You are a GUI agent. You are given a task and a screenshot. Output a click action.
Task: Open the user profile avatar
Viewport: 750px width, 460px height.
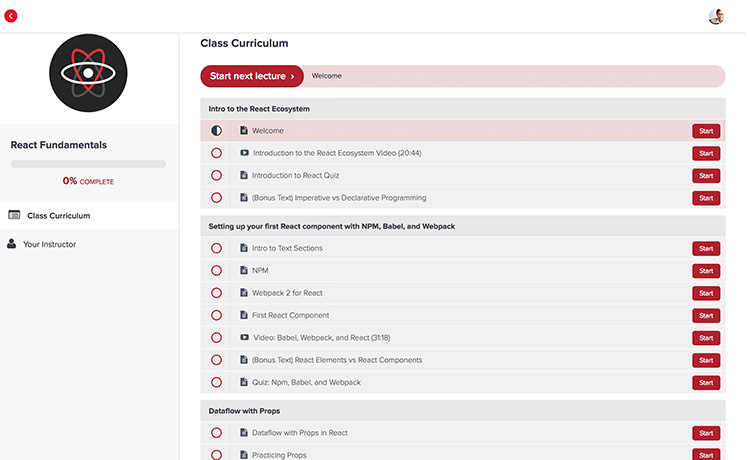[x=716, y=16]
